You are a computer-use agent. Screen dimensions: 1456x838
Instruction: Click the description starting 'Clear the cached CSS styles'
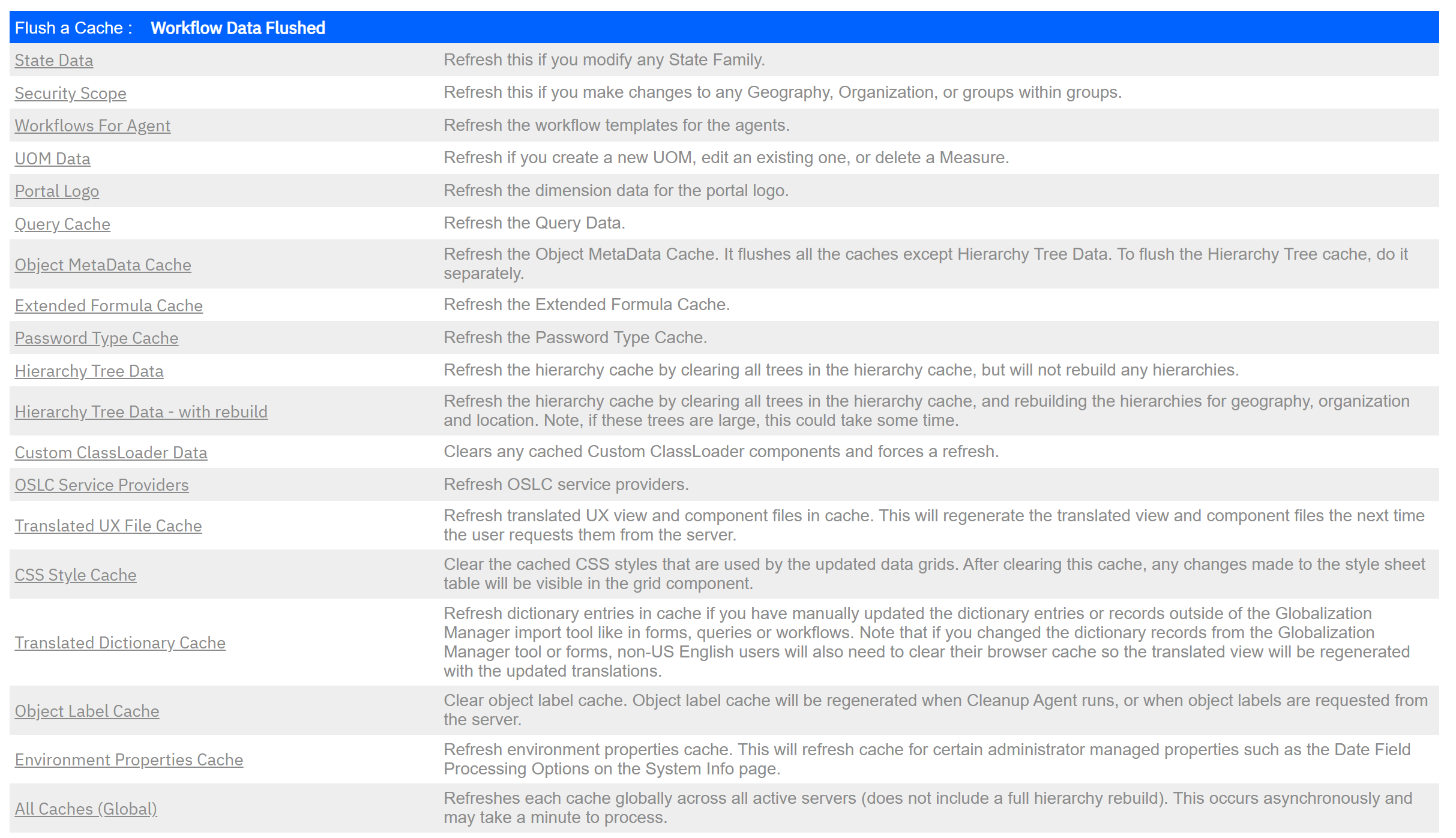(x=935, y=574)
